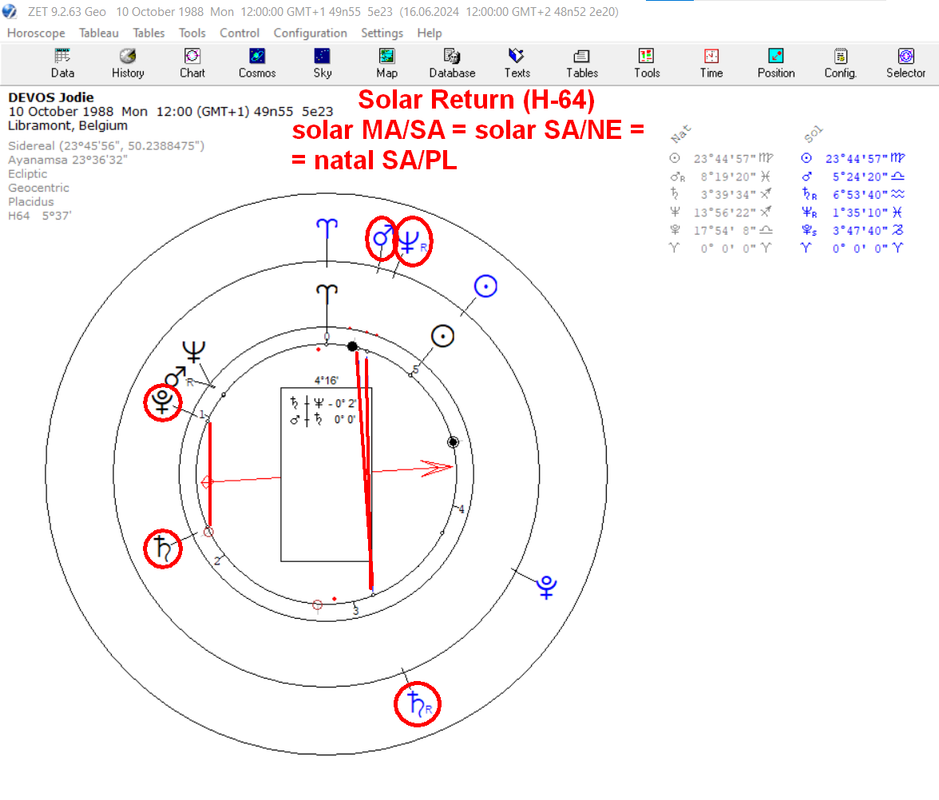Screen dimensions: 939x800
Task: Click the Mars/Saturn midpoint row in center box
Action: tap(323, 419)
